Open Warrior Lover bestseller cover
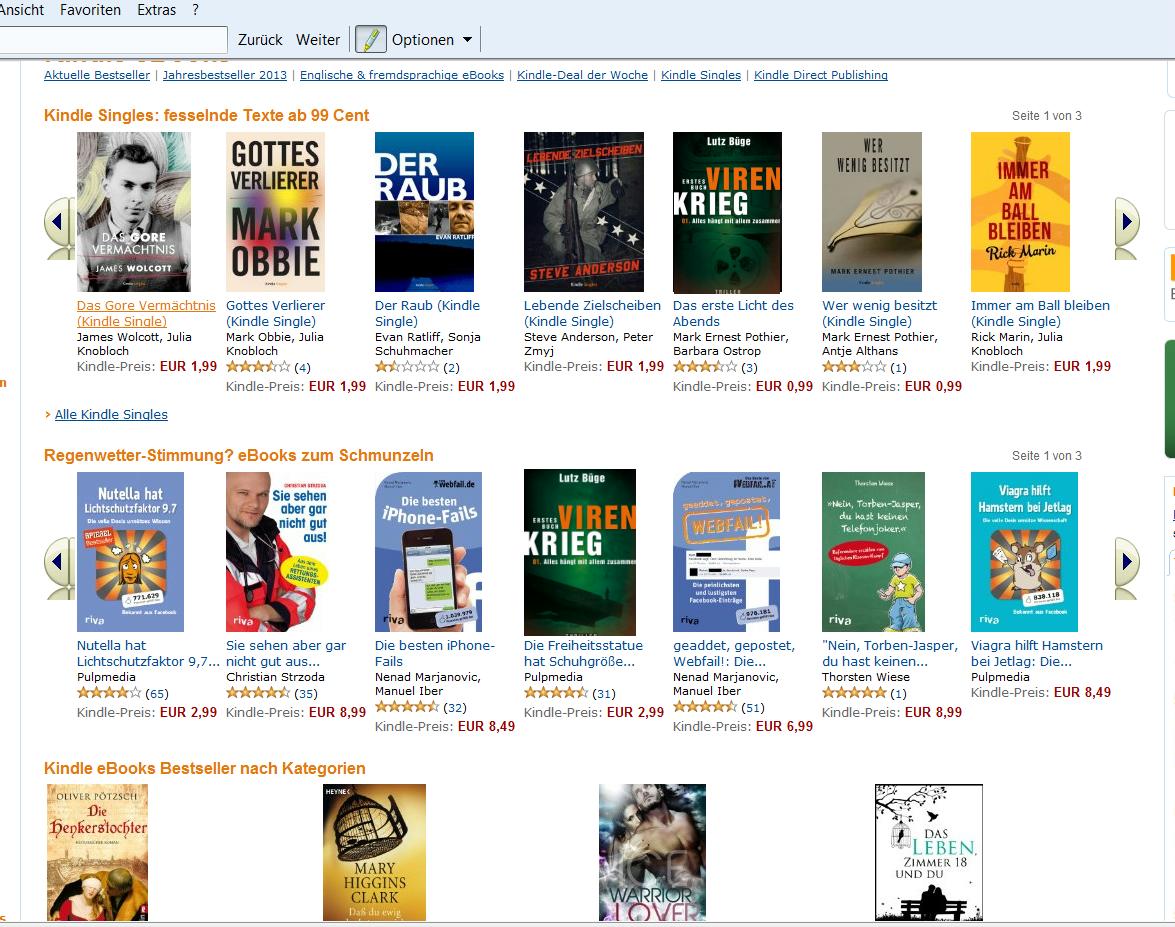Image resolution: width=1175 pixels, height=927 pixels. pyautogui.click(x=652, y=852)
